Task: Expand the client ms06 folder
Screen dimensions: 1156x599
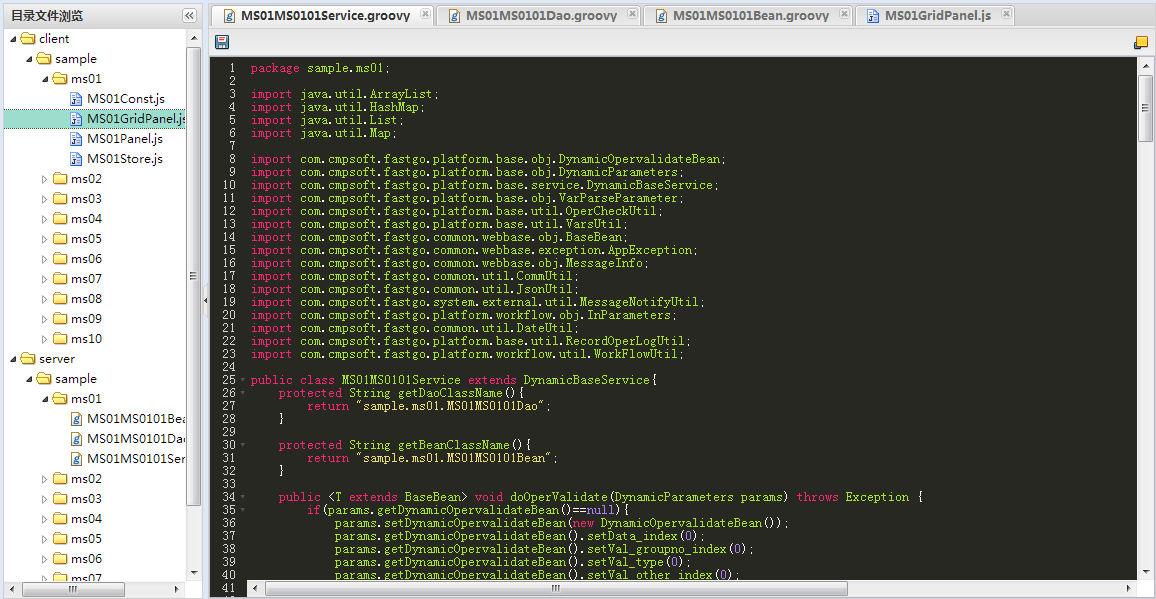Action: pos(44,258)
